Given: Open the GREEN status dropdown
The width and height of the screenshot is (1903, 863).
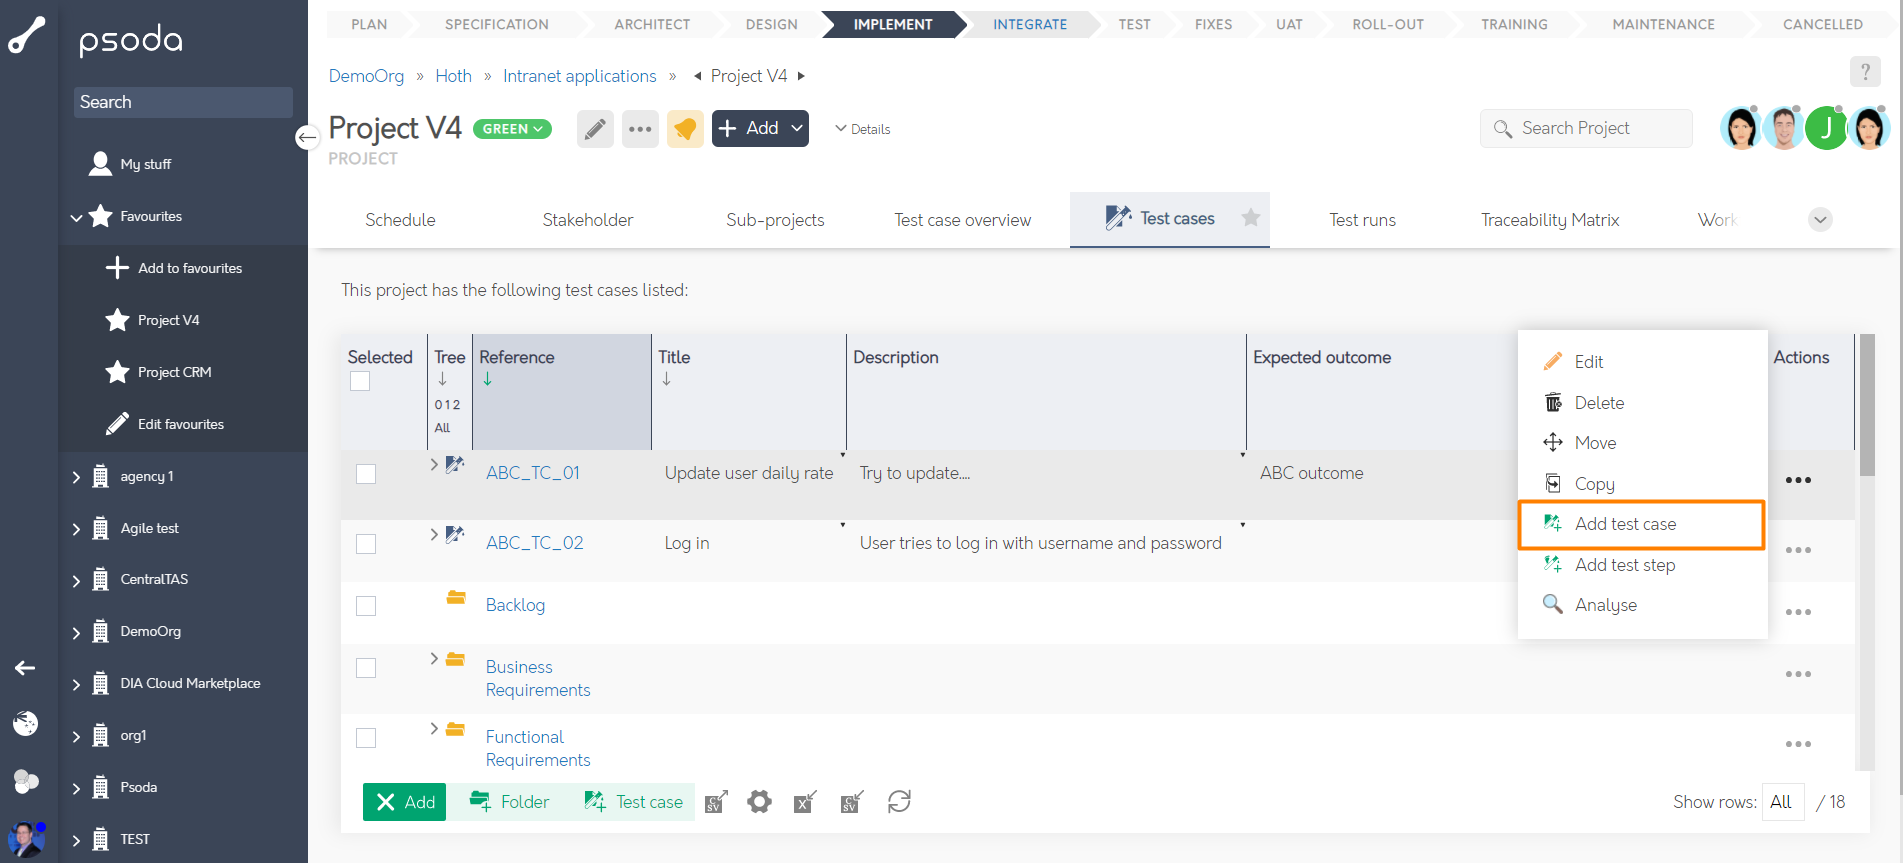Looking at the screenshot, I should [512, 129].
